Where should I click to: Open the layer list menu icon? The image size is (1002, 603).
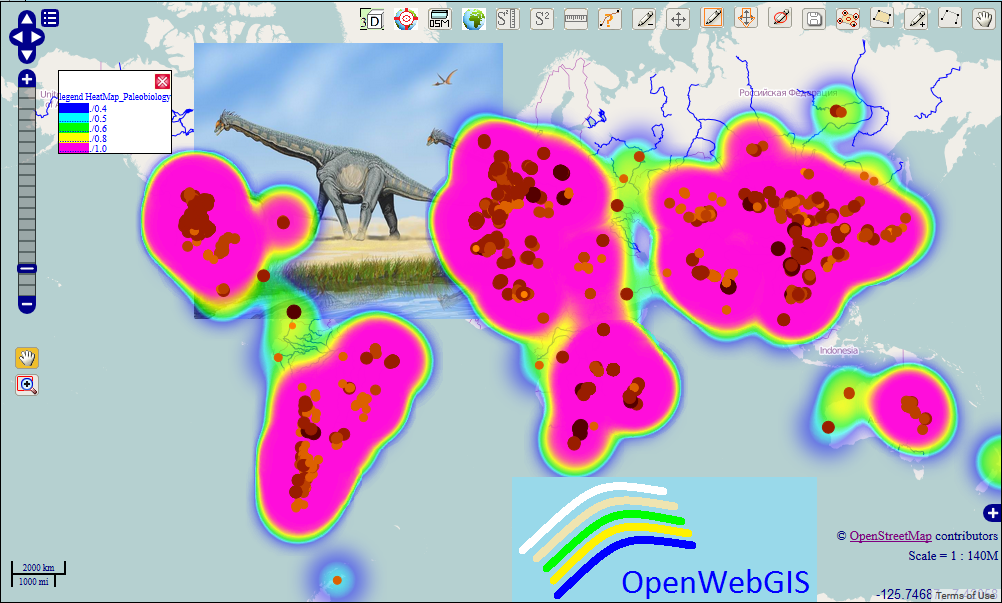[50, 18]
